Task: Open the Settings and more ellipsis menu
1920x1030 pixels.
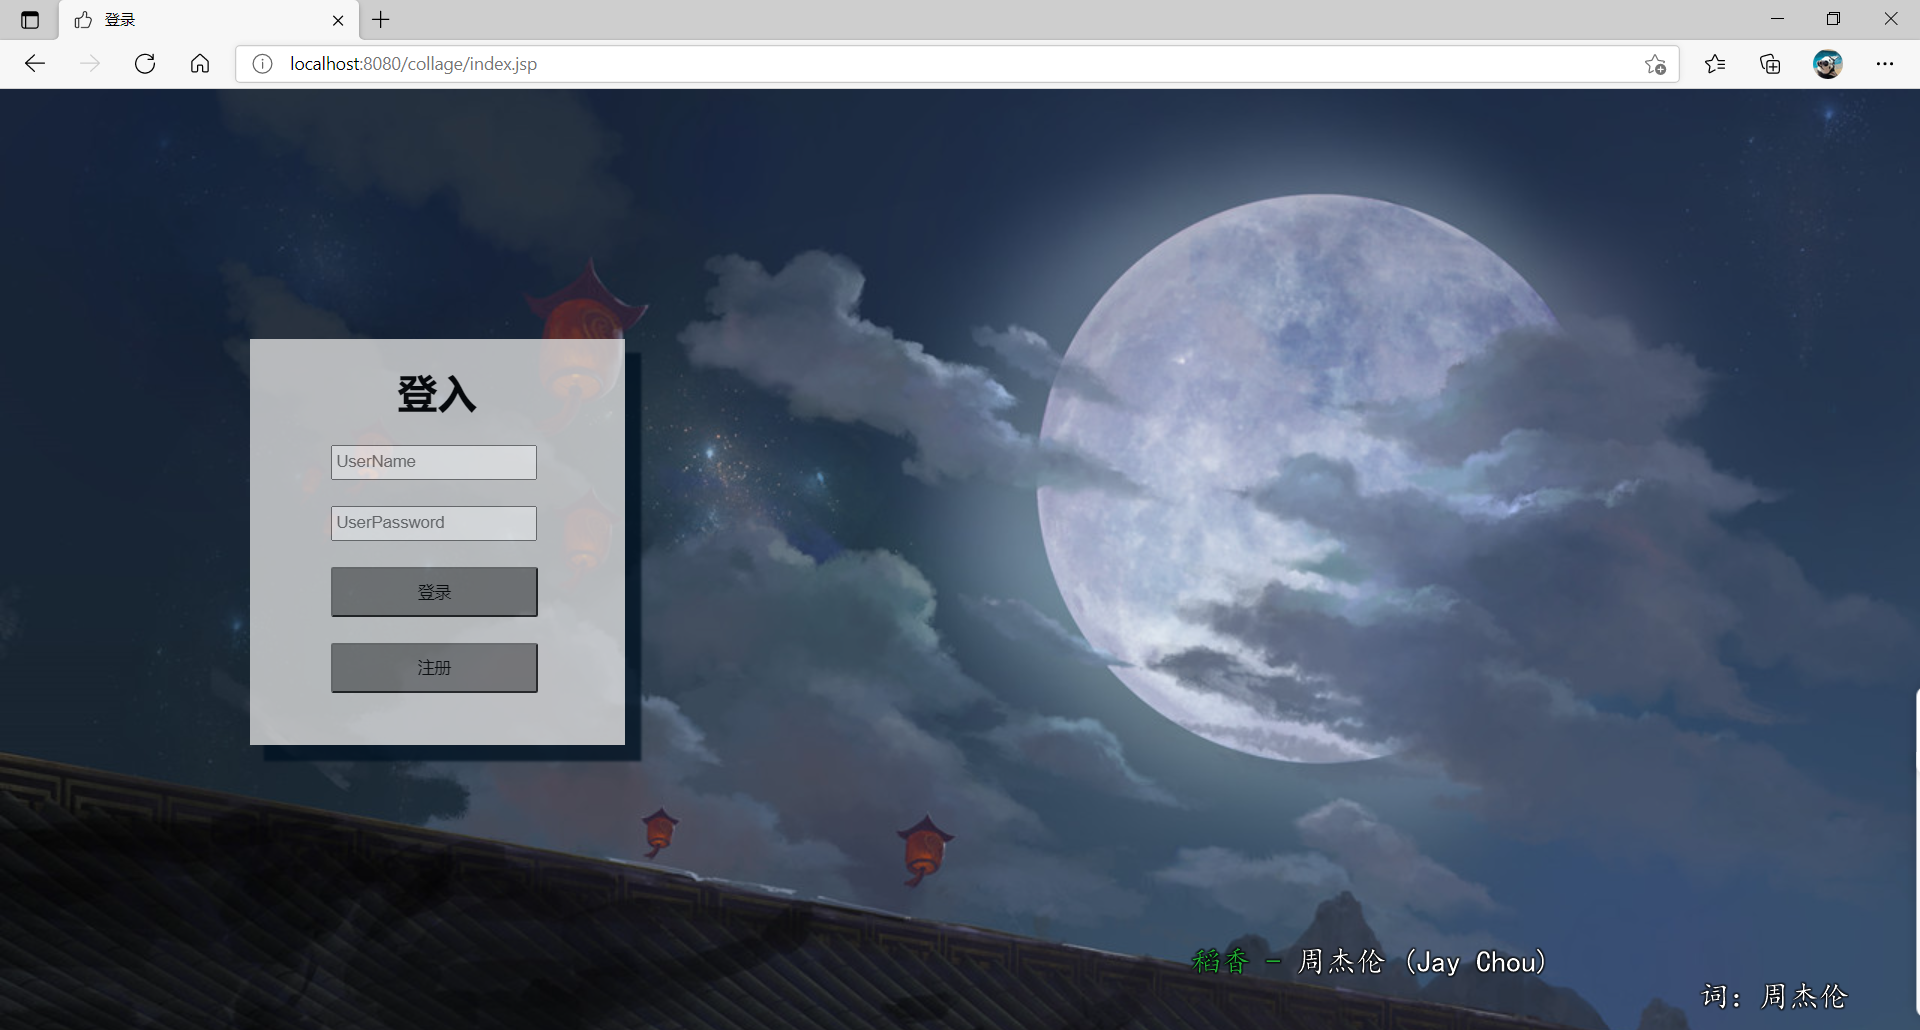Action: click(1885, 64)
